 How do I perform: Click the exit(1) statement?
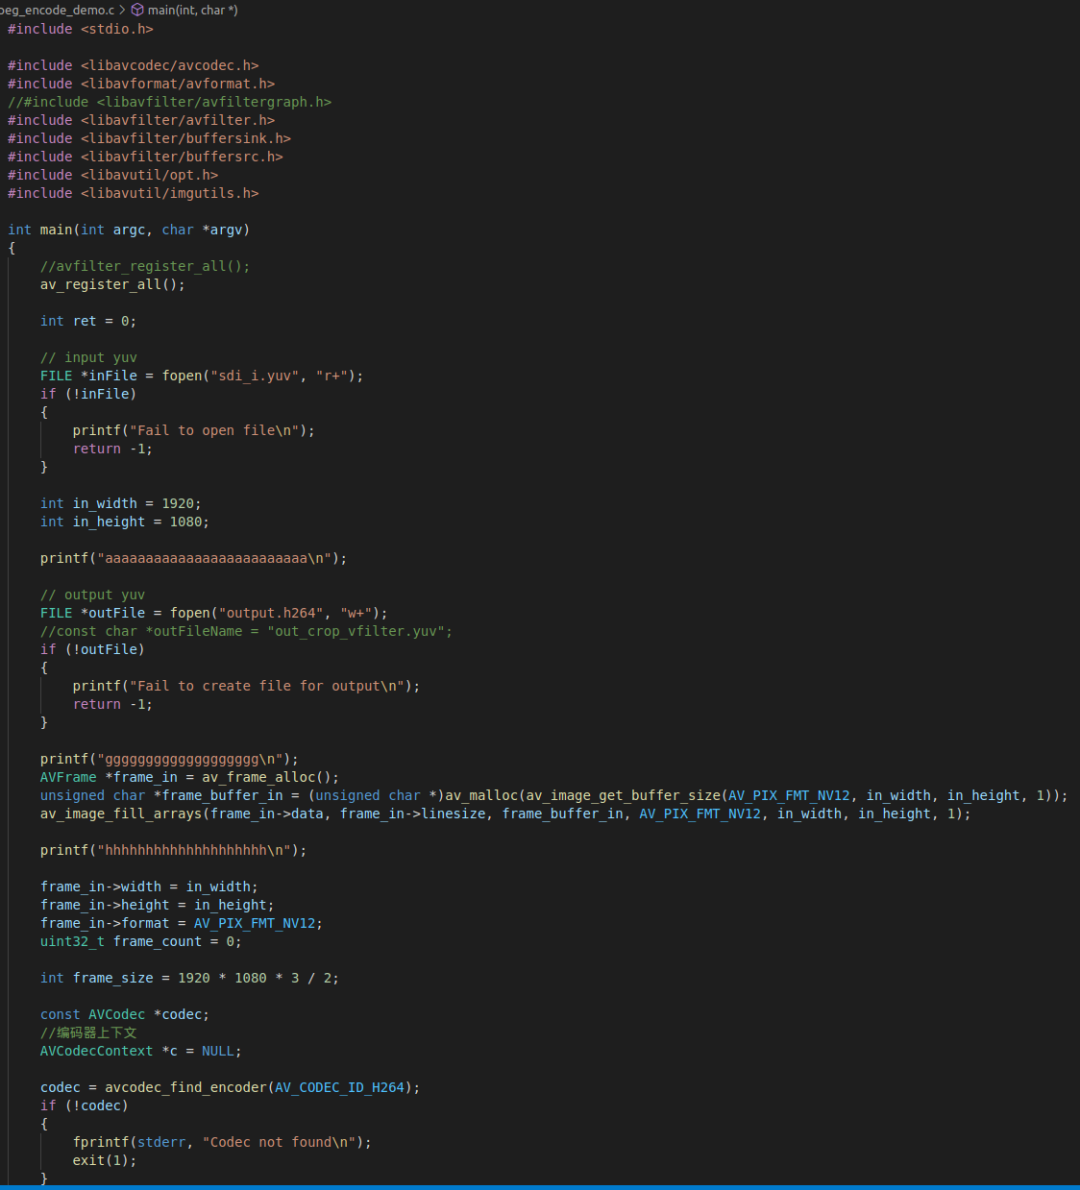coord(104,1161)
